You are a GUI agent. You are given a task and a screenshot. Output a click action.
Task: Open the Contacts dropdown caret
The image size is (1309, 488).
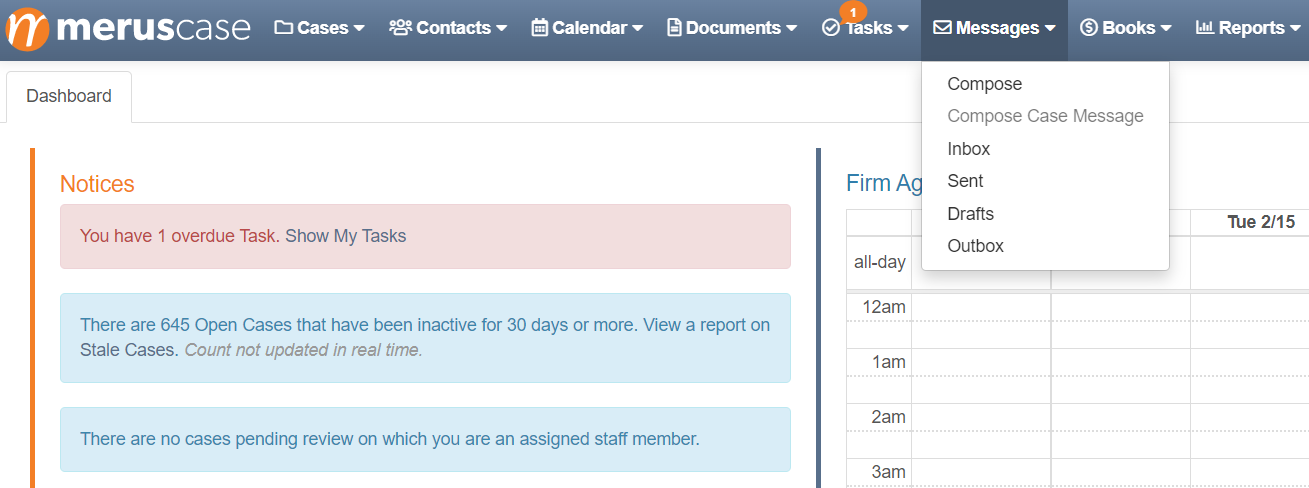click(x=502, y=29)
